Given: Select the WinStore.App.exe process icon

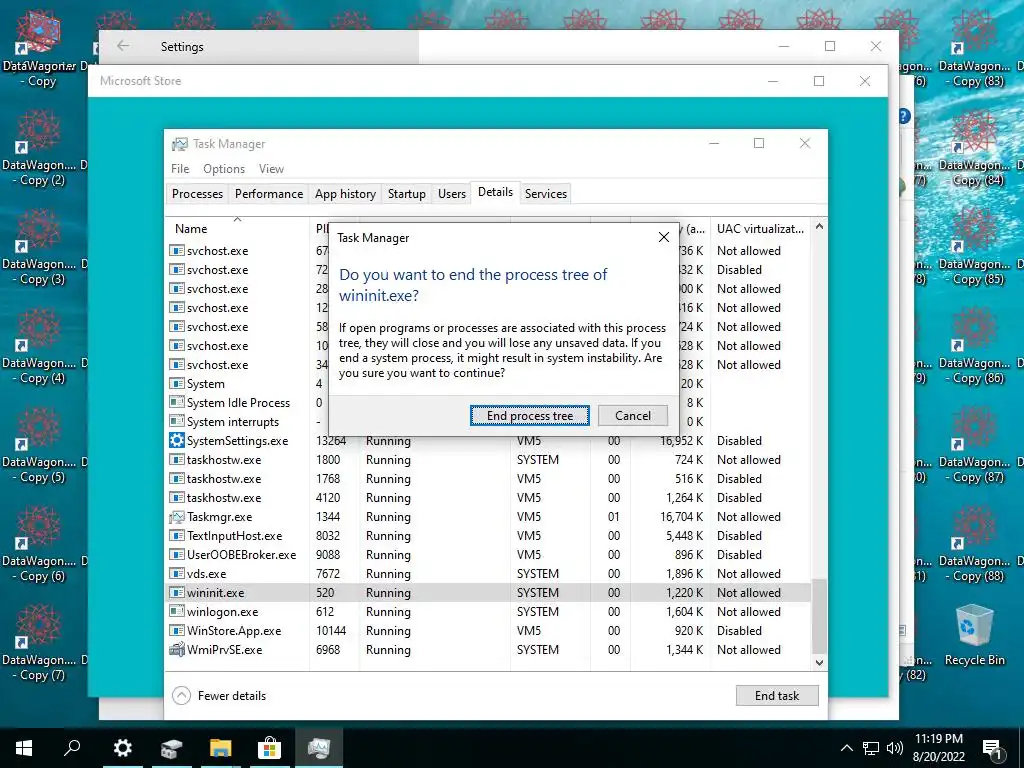Looking at the screenshot, I should point(176,630).
